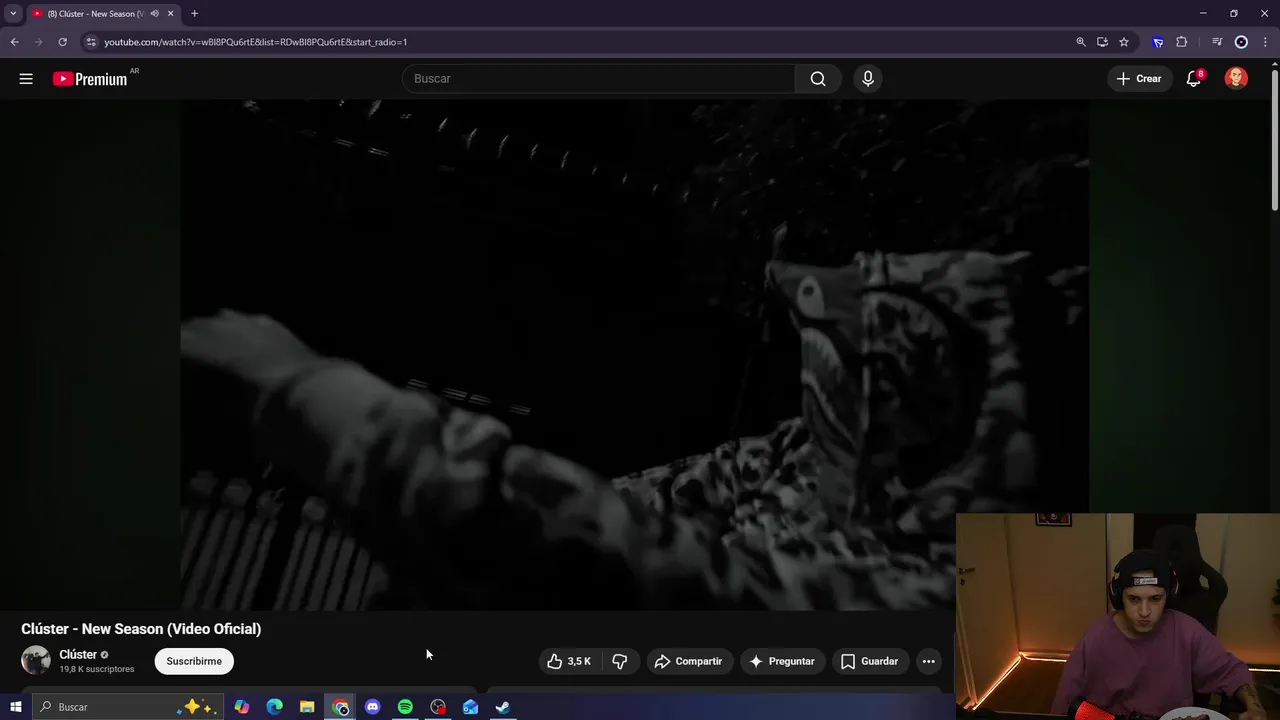Share the video via Compartir
1280x720 pixels.
pos(688,661)
